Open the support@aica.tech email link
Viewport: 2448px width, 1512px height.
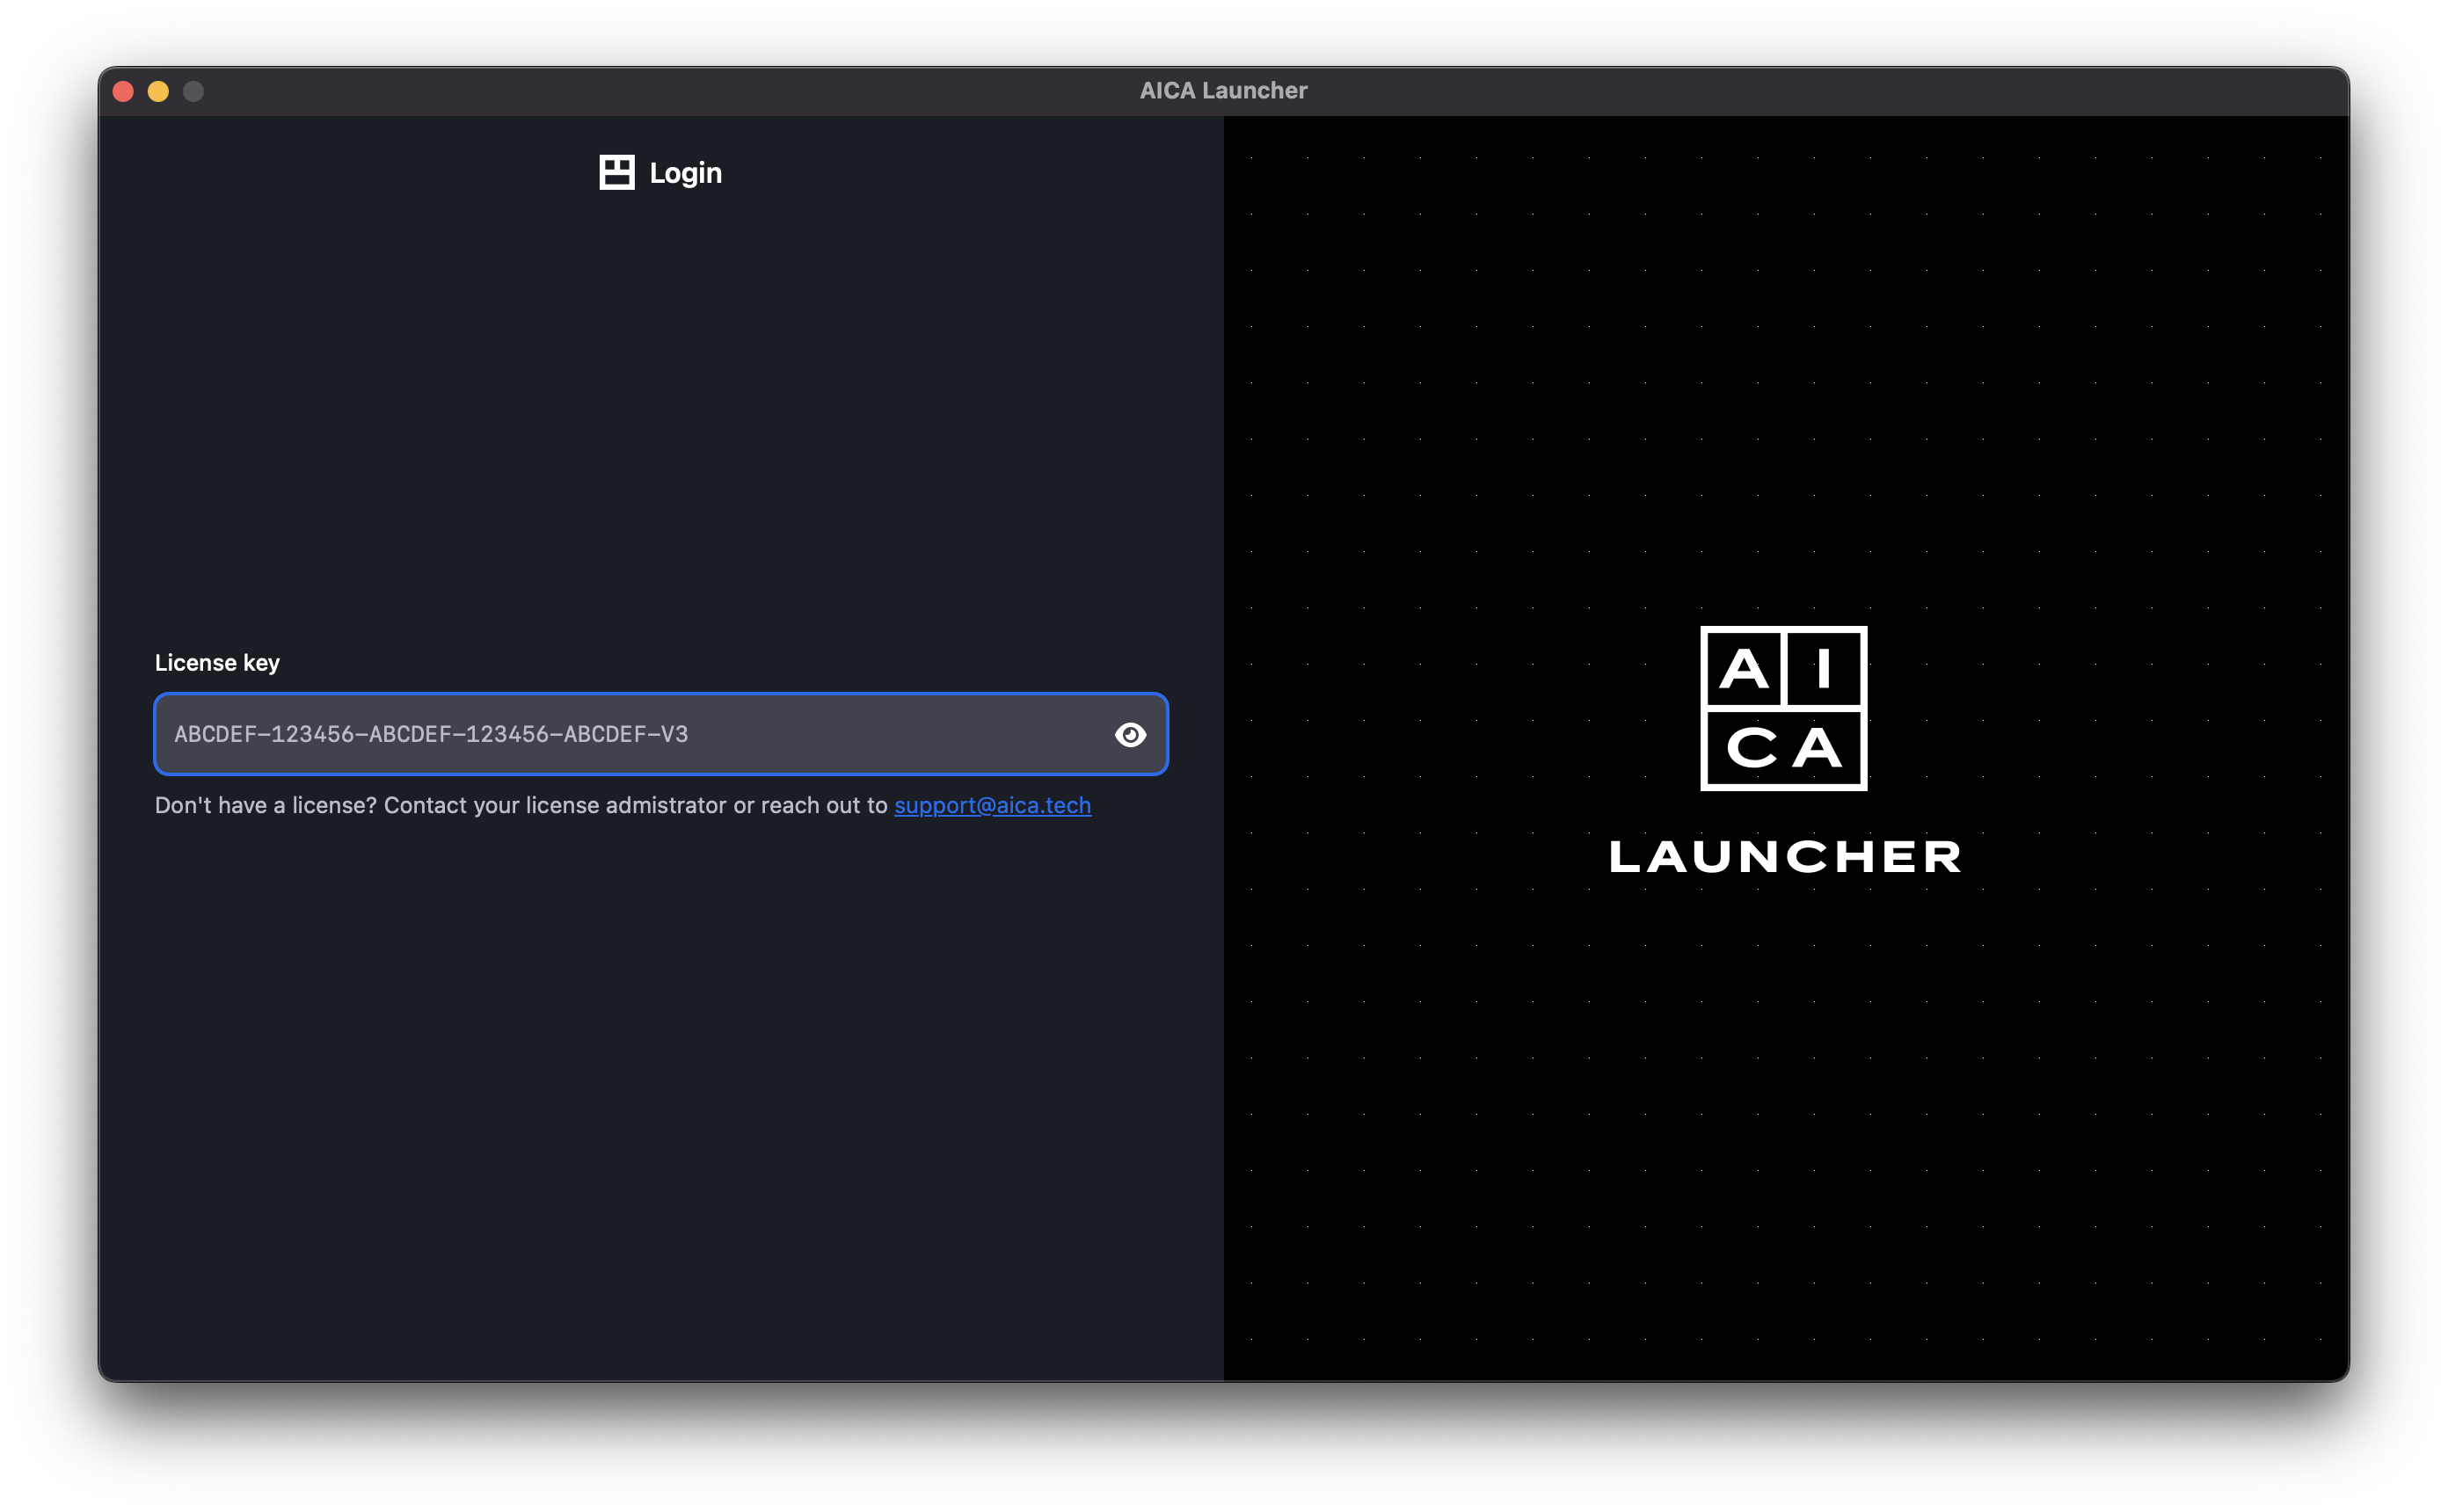tap(992, 805)
